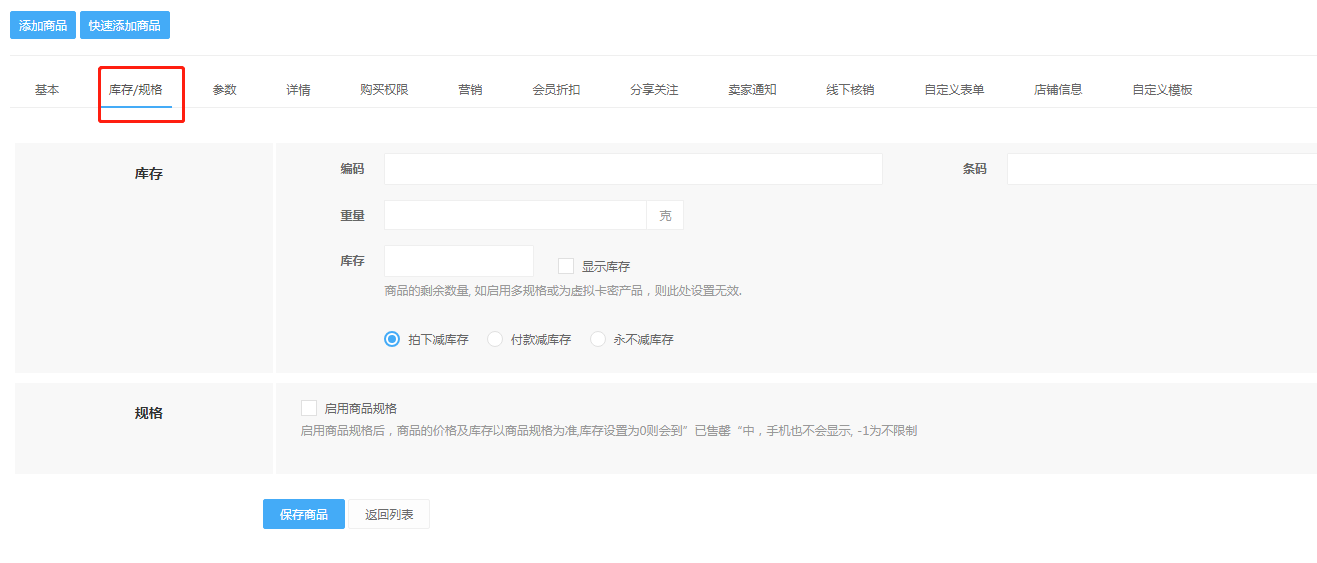Viewport: 1317px width, 563px height.
Task: Select the 付款减库存 radio option
Action: click(495, 339)
